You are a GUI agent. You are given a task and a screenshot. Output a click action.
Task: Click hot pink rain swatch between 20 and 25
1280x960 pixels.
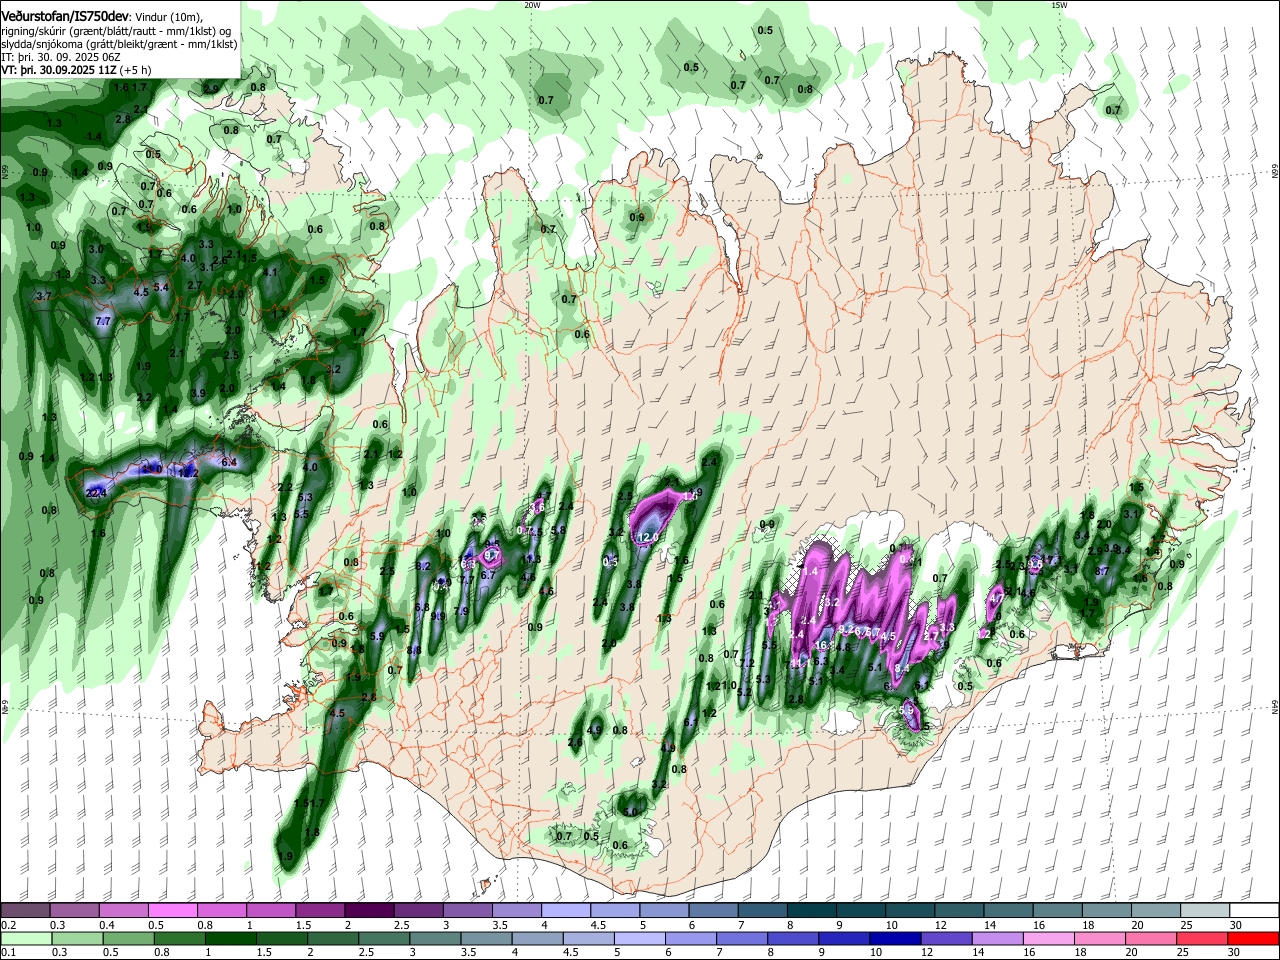(x=1150, y=938)
